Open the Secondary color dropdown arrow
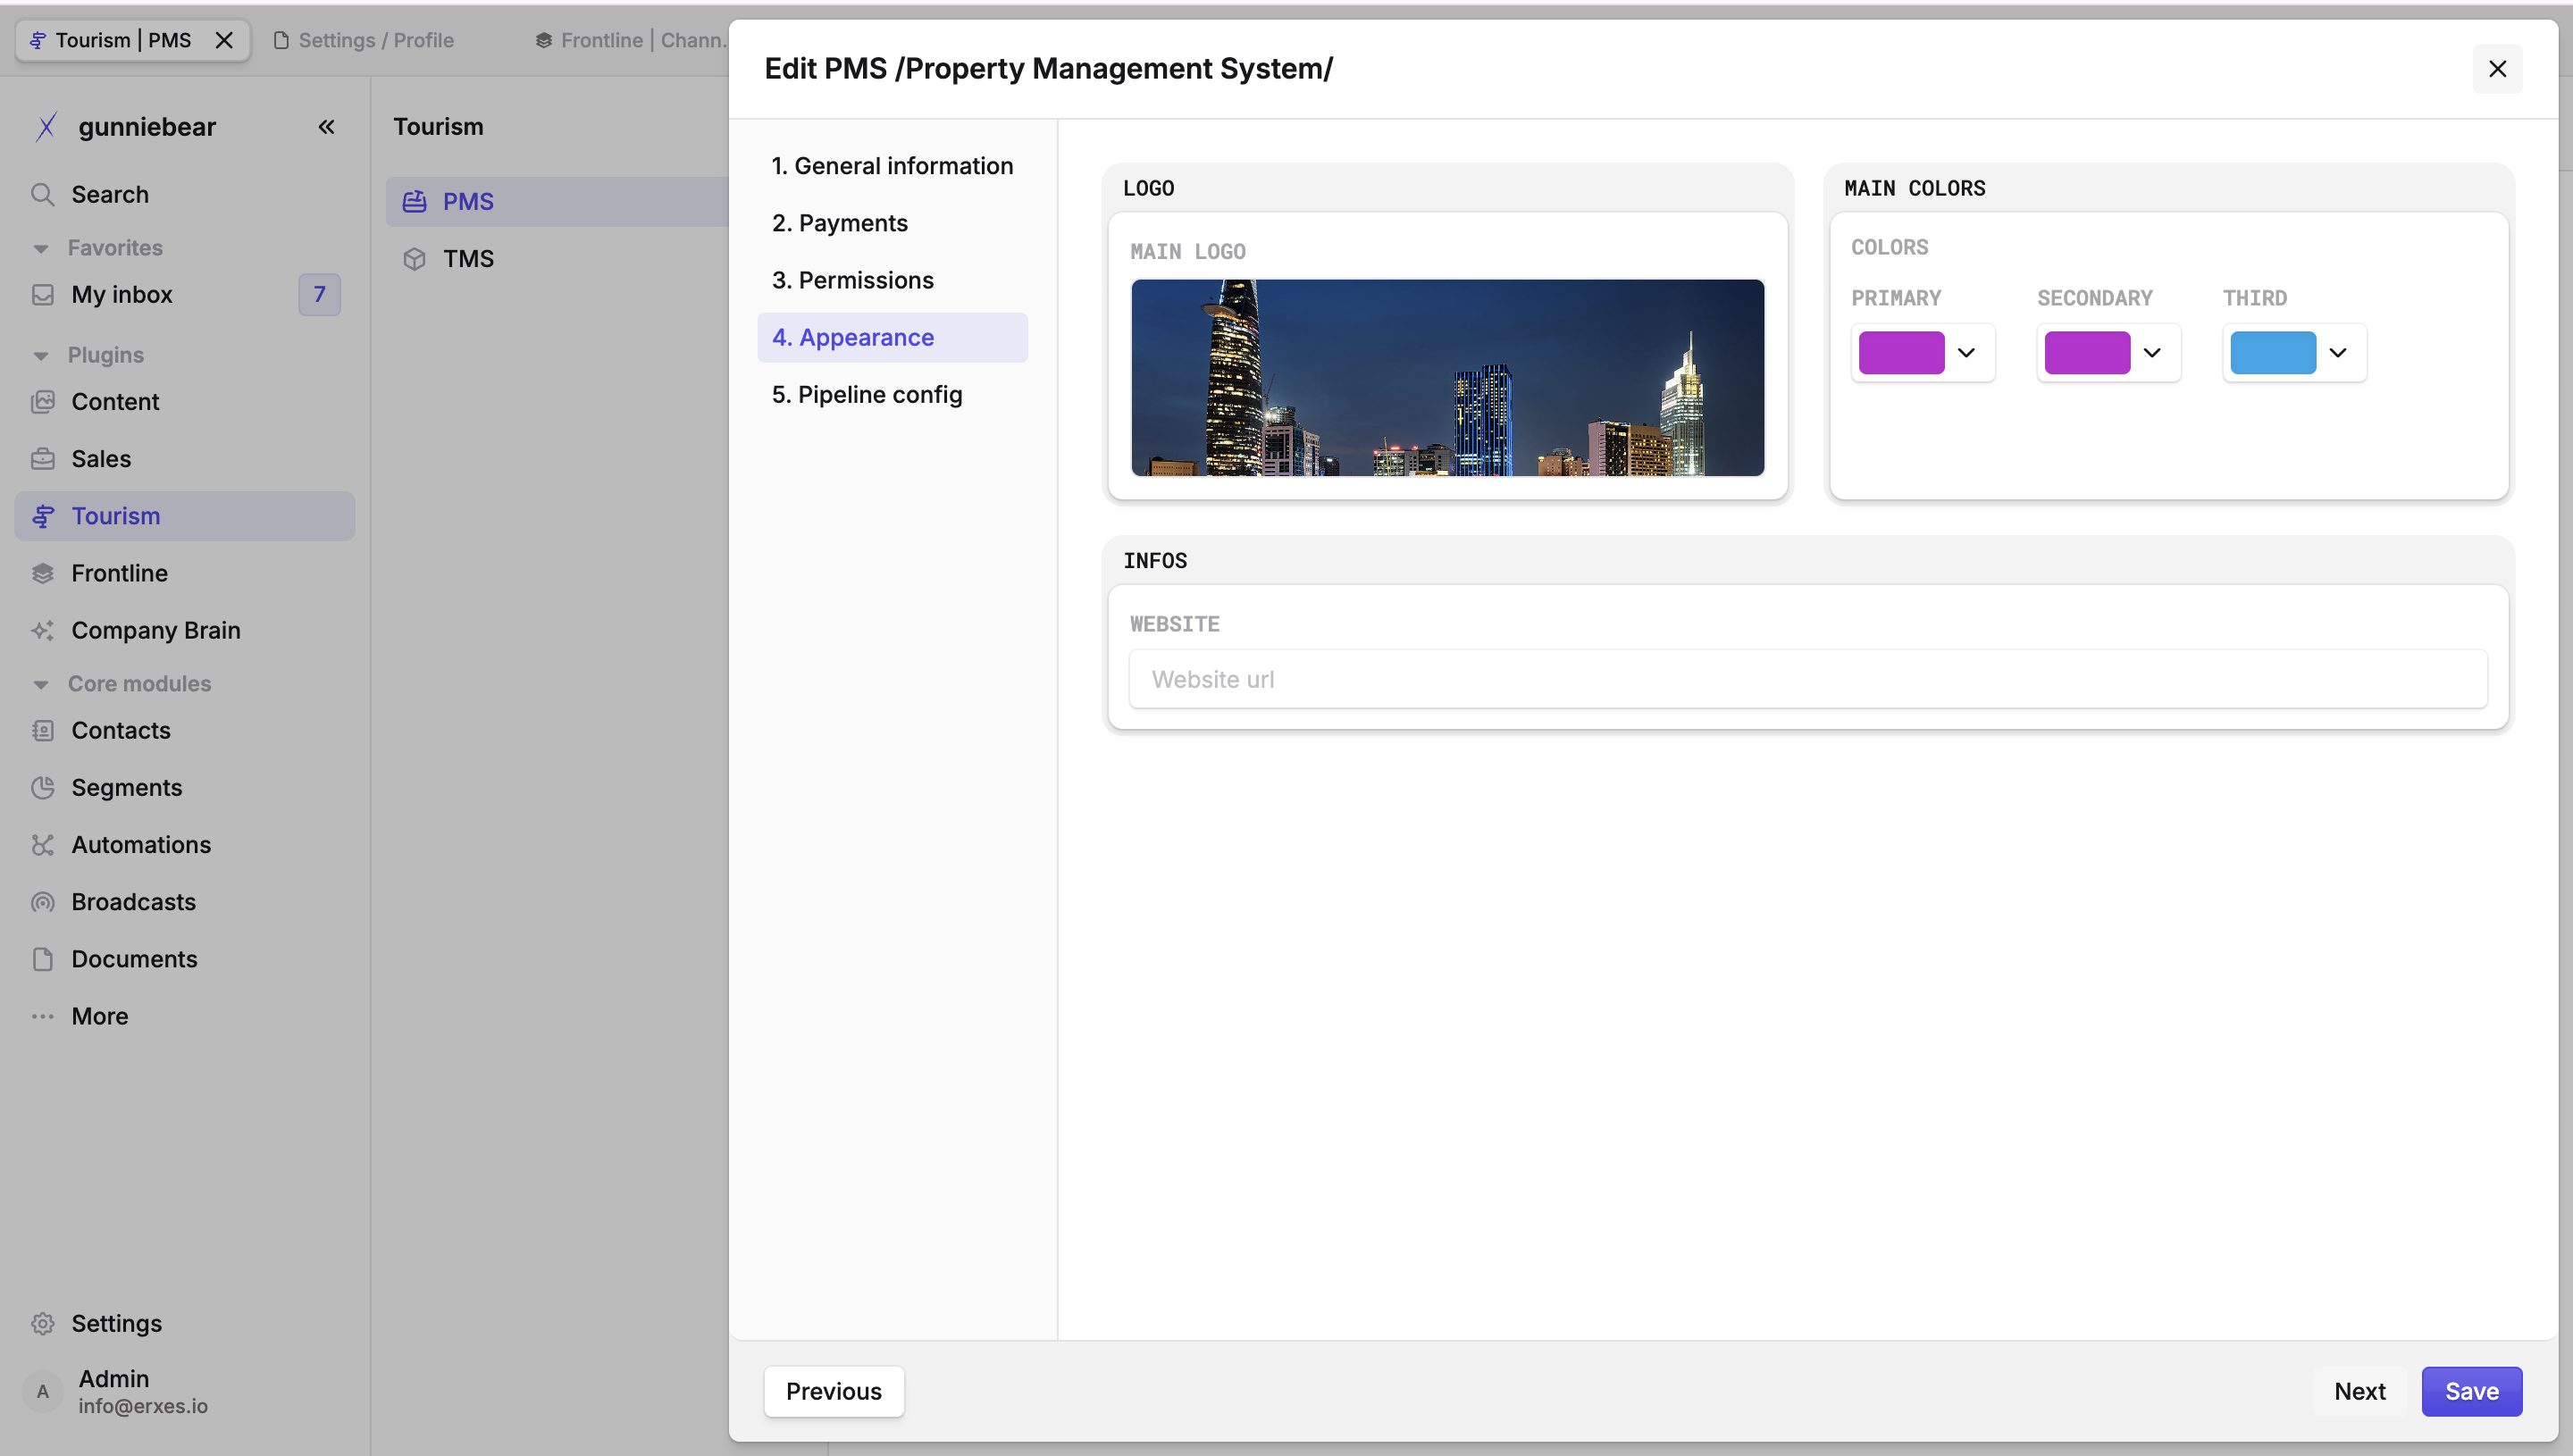Viewport: 2573px width, 1456px height. [x=2152, y=352]
